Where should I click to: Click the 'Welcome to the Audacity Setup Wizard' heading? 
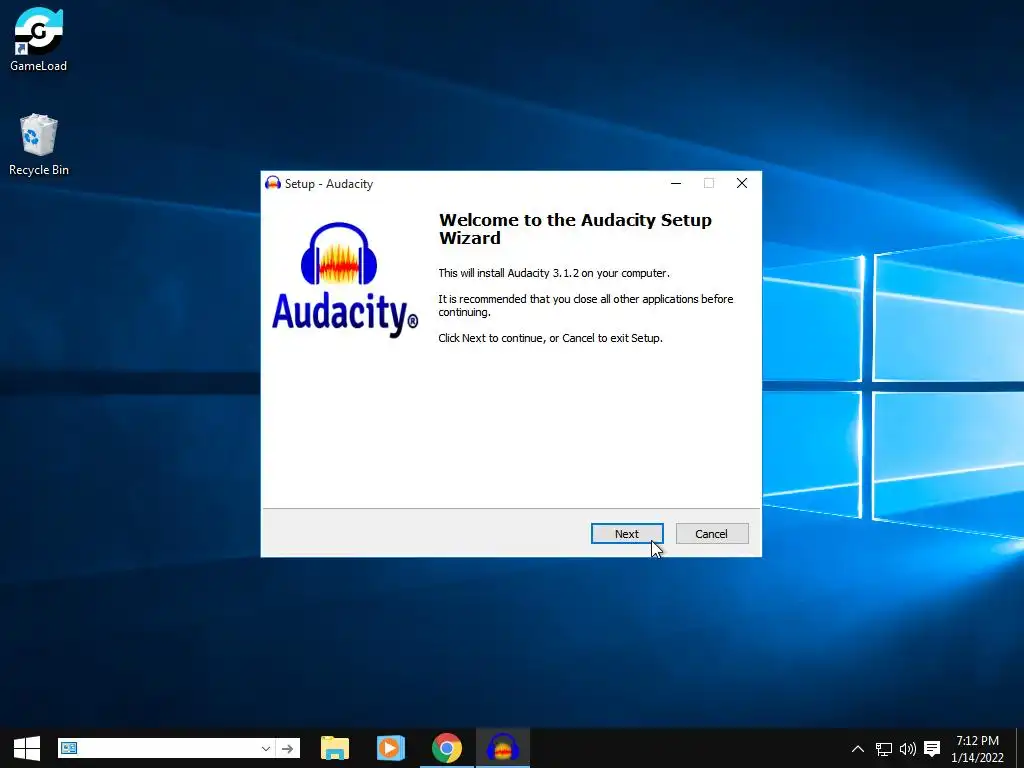pos(575,229)
